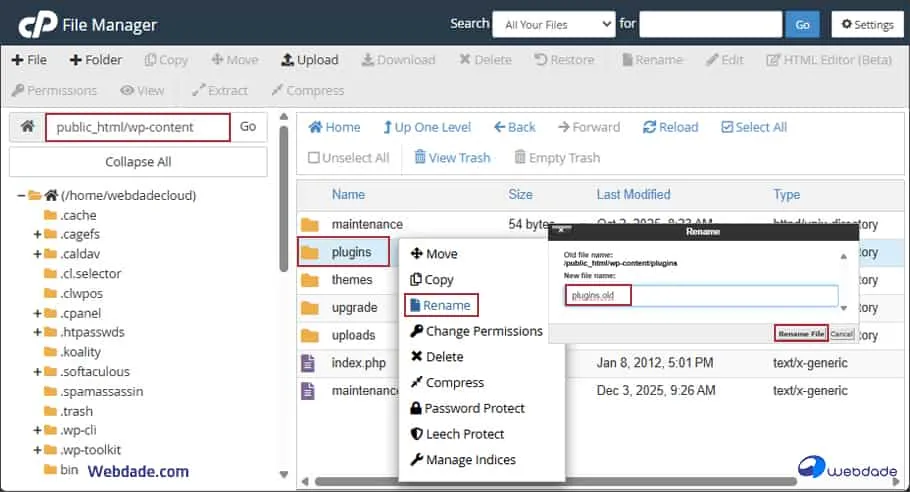Click View Trash bin icon
This screenshot has height=492, width=910.
coord(420,157)
